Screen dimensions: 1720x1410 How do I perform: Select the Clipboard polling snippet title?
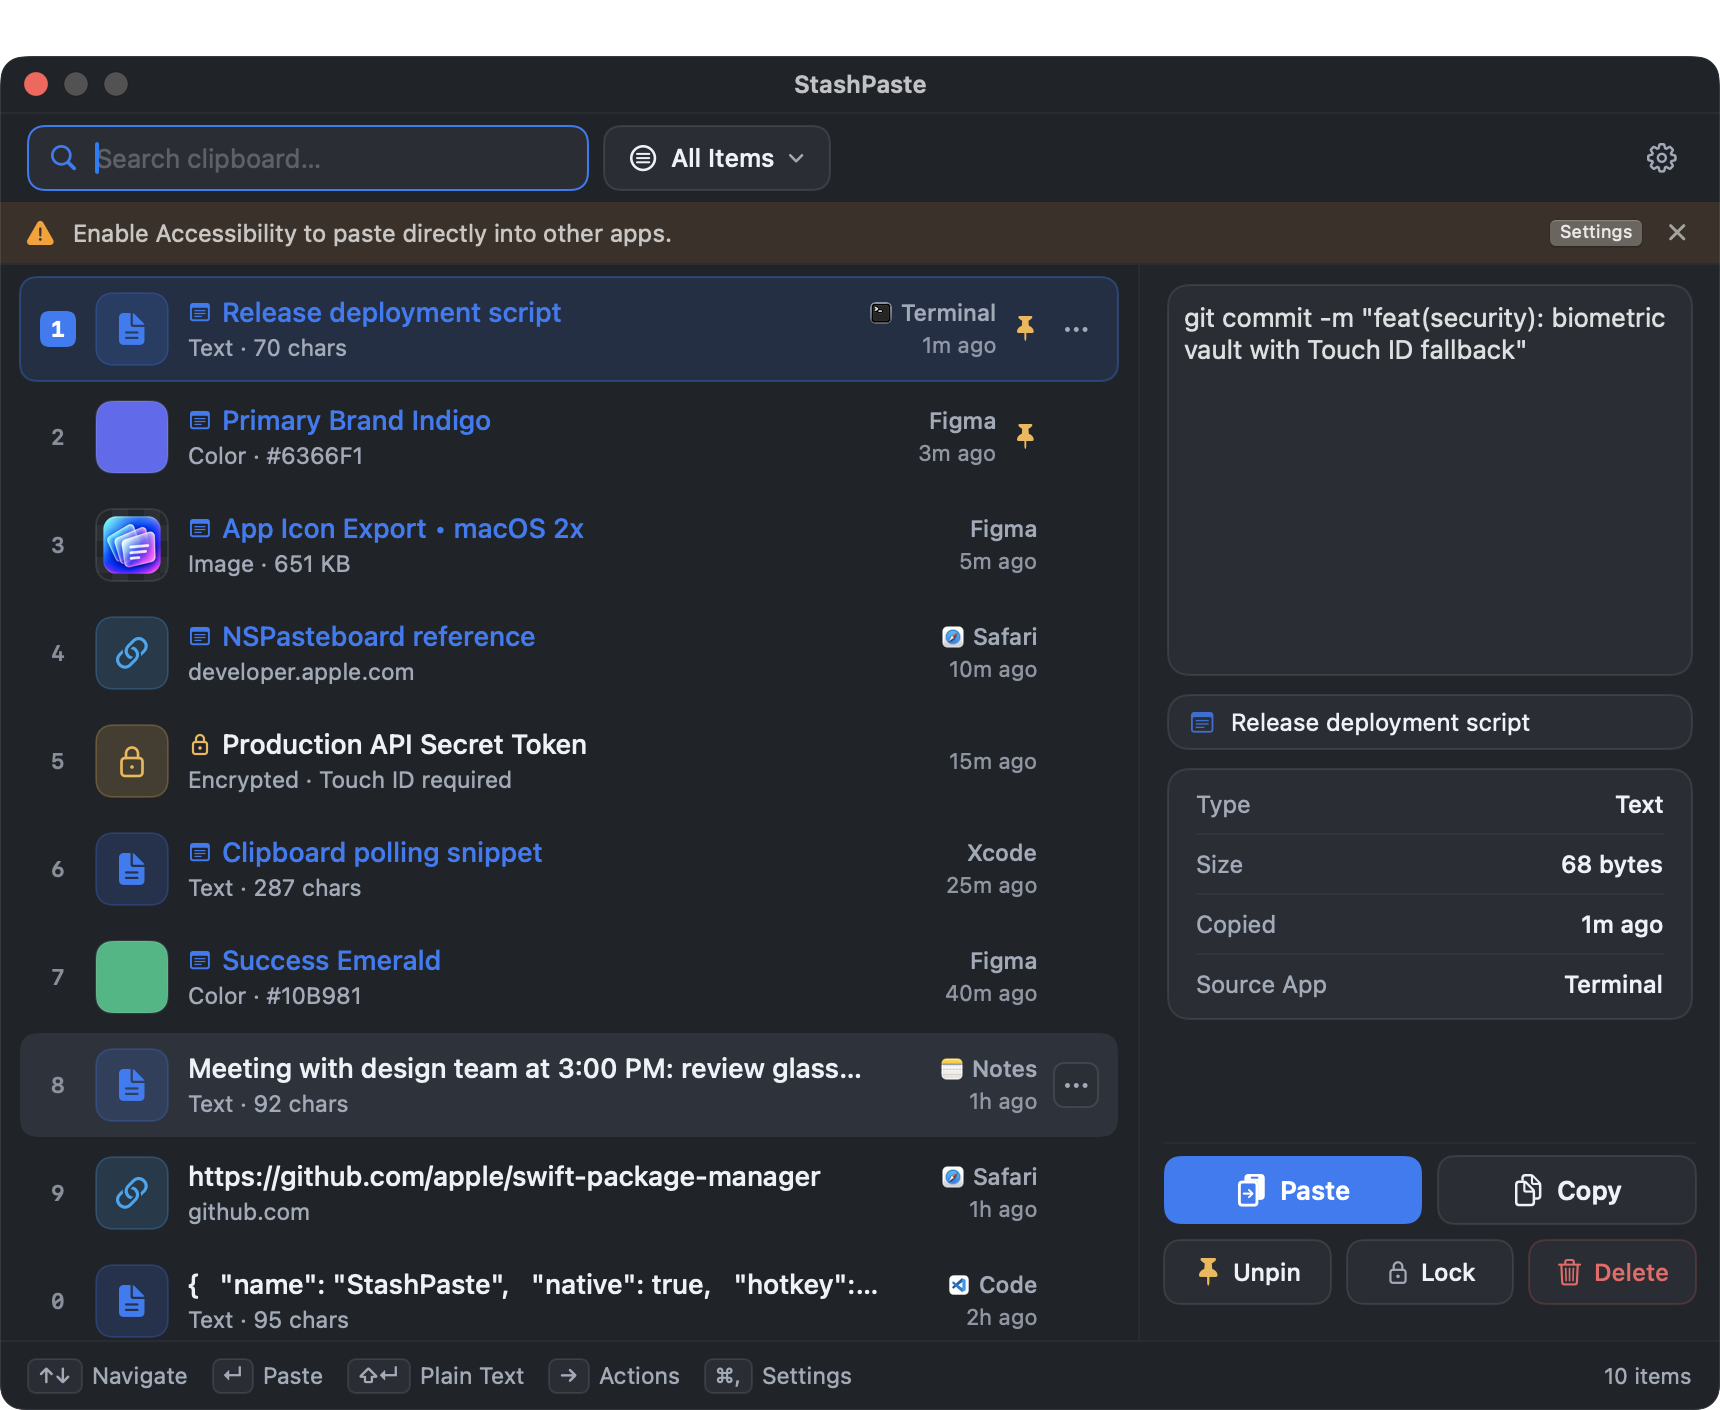[382, 852]
